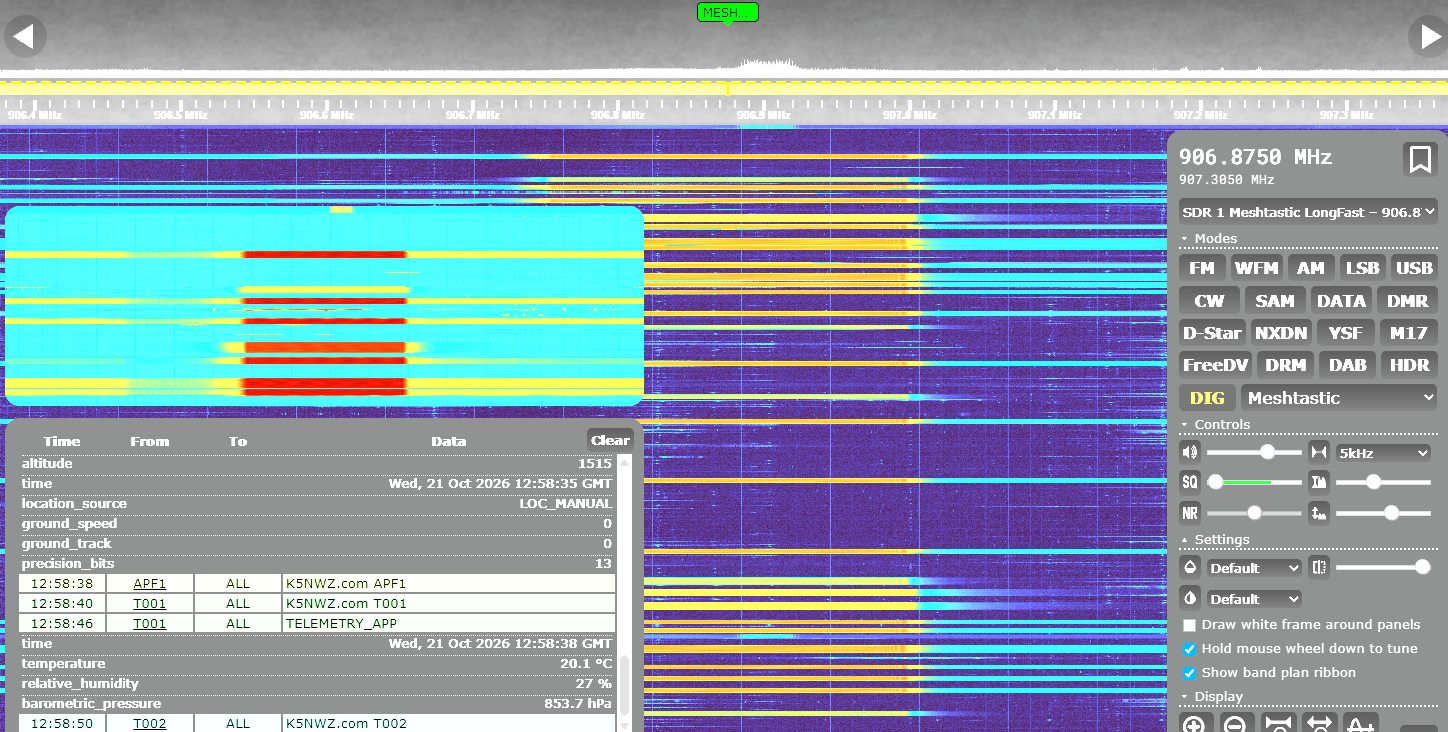Clear the message log with Clear button
Viewport: 1448px width, 732px height.
610,440
